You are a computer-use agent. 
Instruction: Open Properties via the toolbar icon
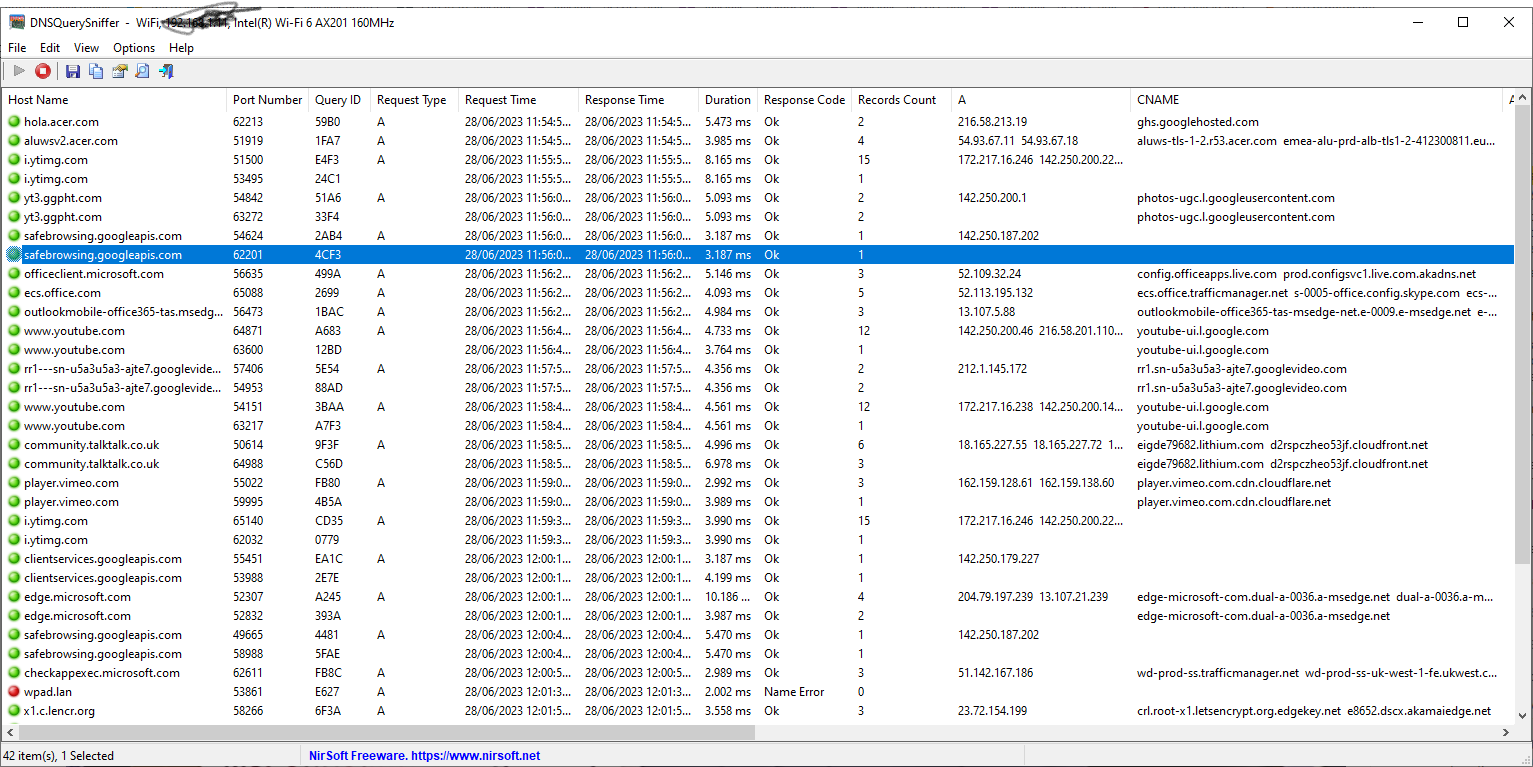[120, 71]
